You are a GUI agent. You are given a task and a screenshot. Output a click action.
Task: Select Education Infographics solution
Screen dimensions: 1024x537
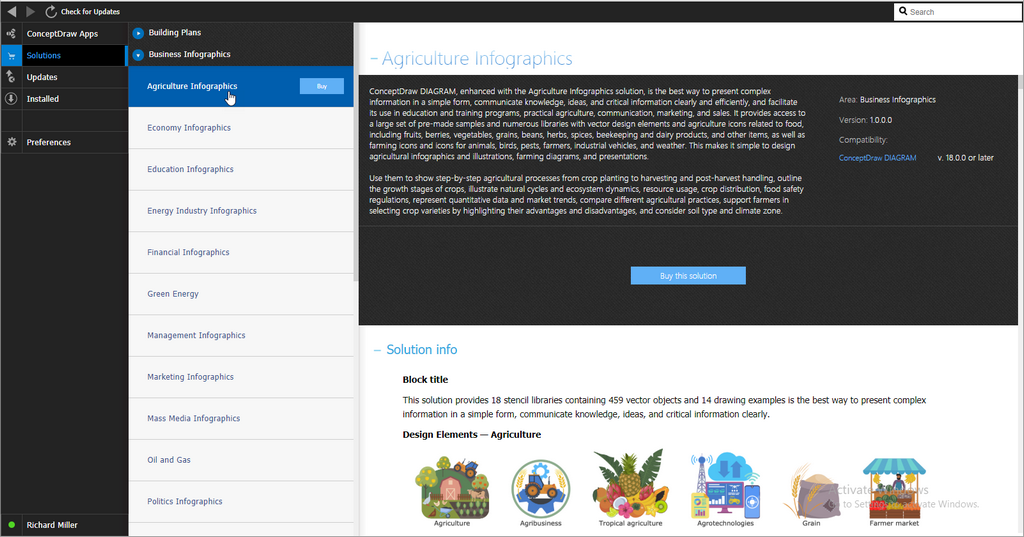[241, 169]
